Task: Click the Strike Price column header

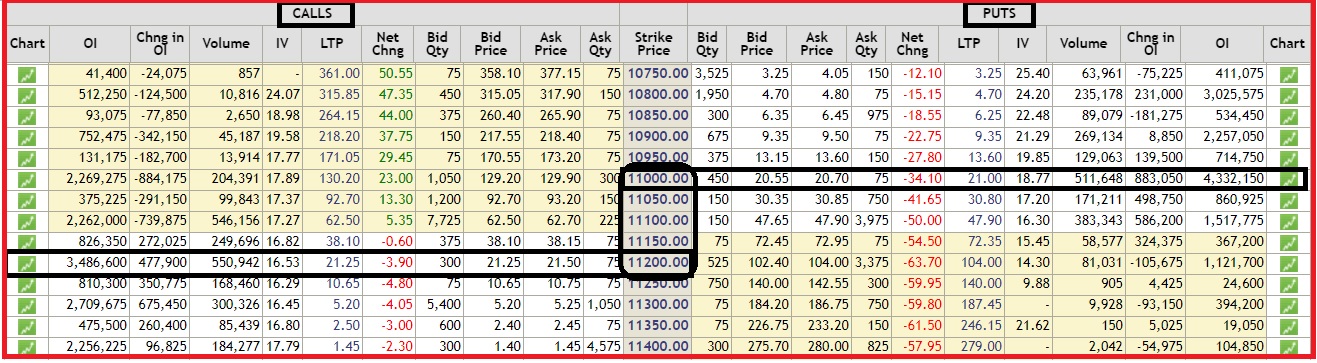Action: 654,44
